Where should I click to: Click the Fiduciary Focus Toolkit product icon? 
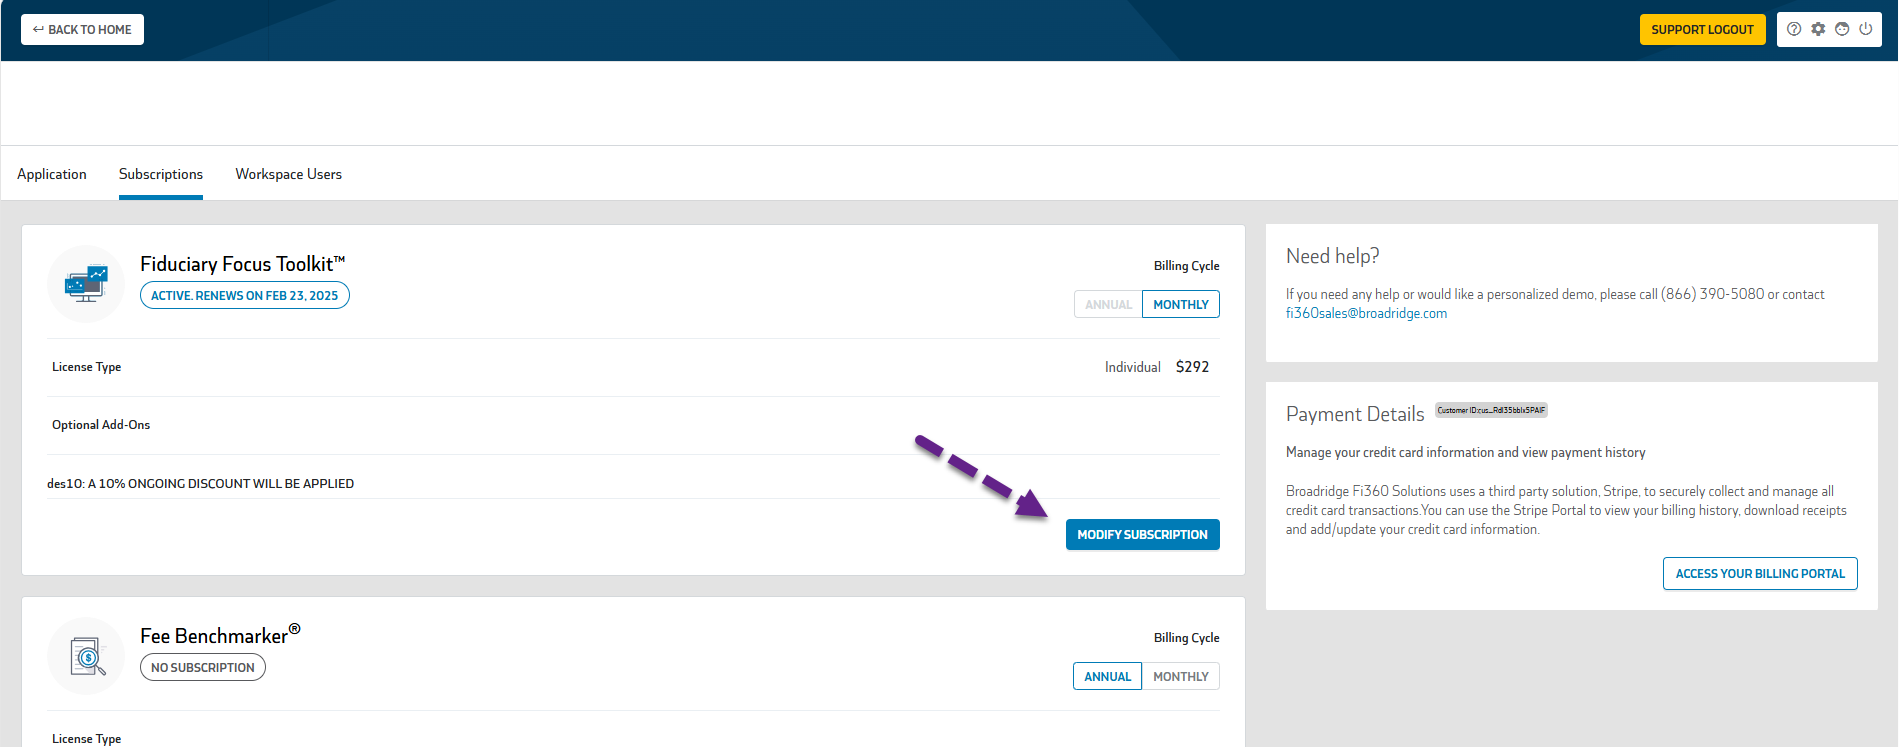click(x=86, y=284)
